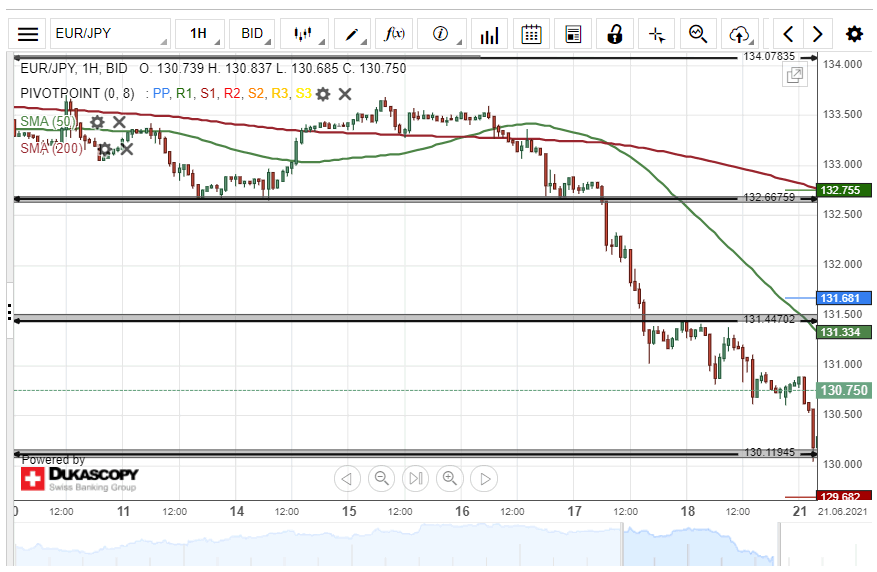Click the blue 131.681 pivot price tag
Screen dimensions: 877x572
(844, 298)
